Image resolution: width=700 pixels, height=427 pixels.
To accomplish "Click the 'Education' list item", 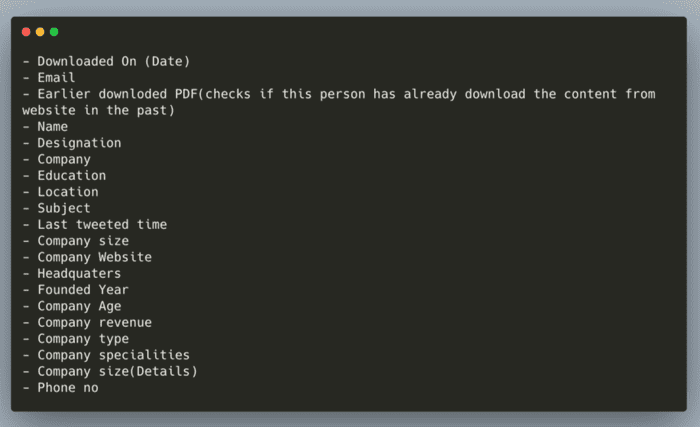I will [64, 176].
